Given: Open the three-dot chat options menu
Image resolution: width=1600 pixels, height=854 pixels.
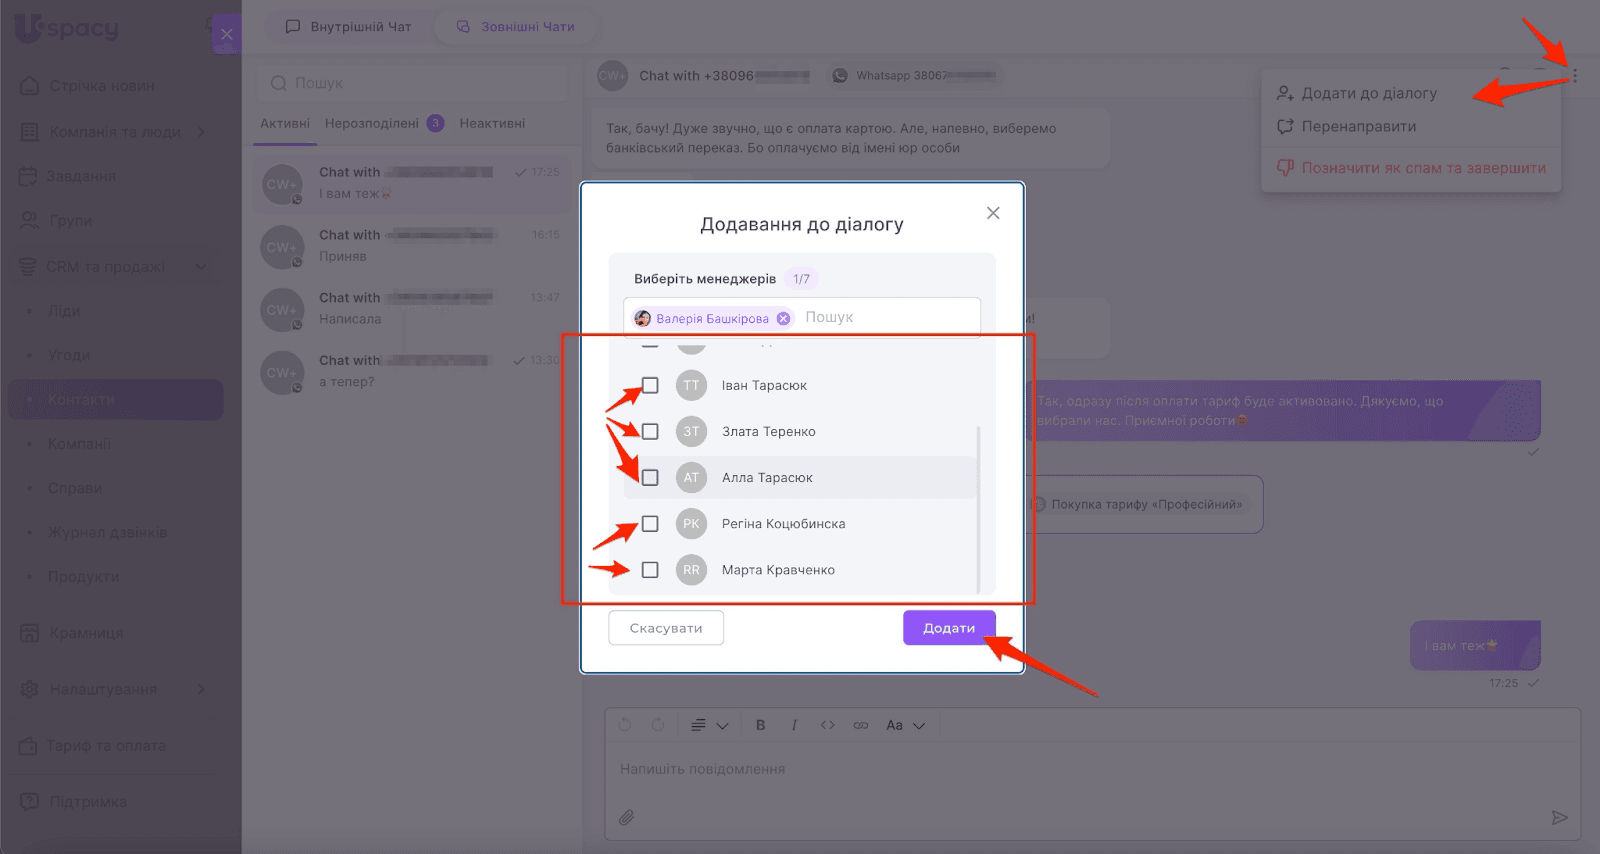Looking at the screenshot, I should click(x=1574, y=76).
